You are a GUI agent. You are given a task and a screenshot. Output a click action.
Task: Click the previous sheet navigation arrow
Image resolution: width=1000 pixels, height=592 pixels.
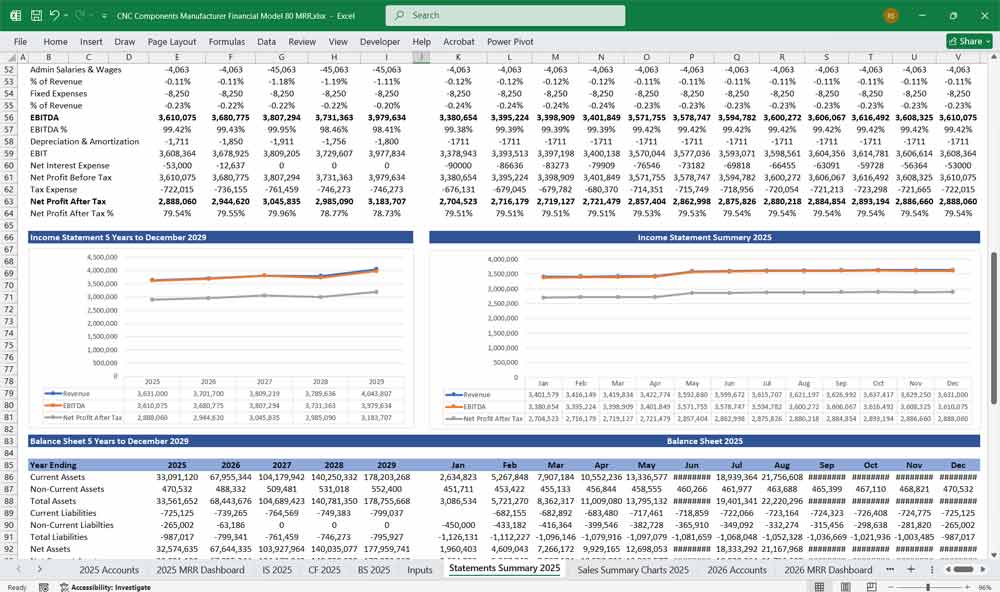pyautogui.click(x=19, y=569)
